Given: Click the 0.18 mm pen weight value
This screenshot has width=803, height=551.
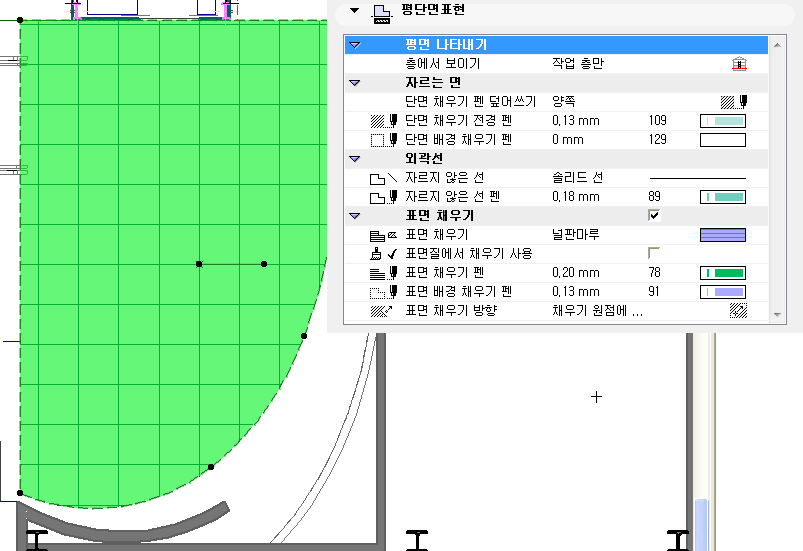Looking at the screenshot, I should 576,197.
